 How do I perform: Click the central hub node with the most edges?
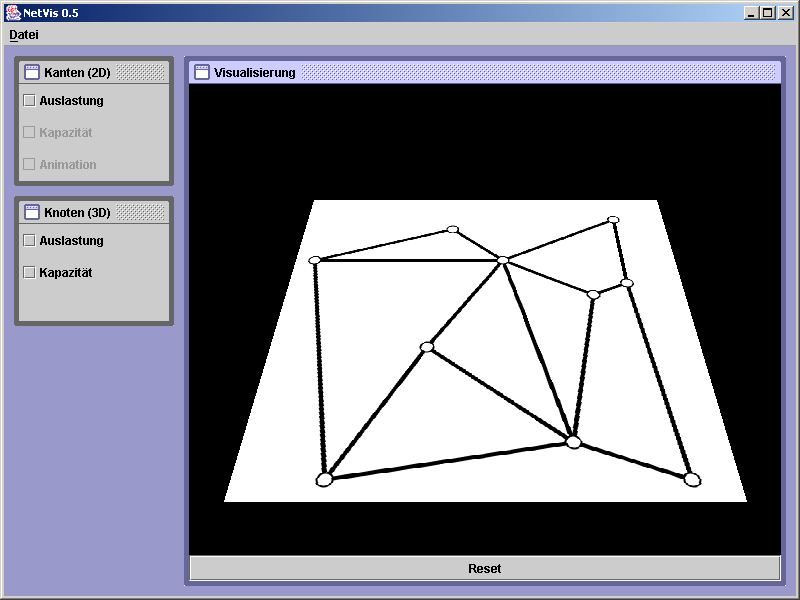(503, 260)
